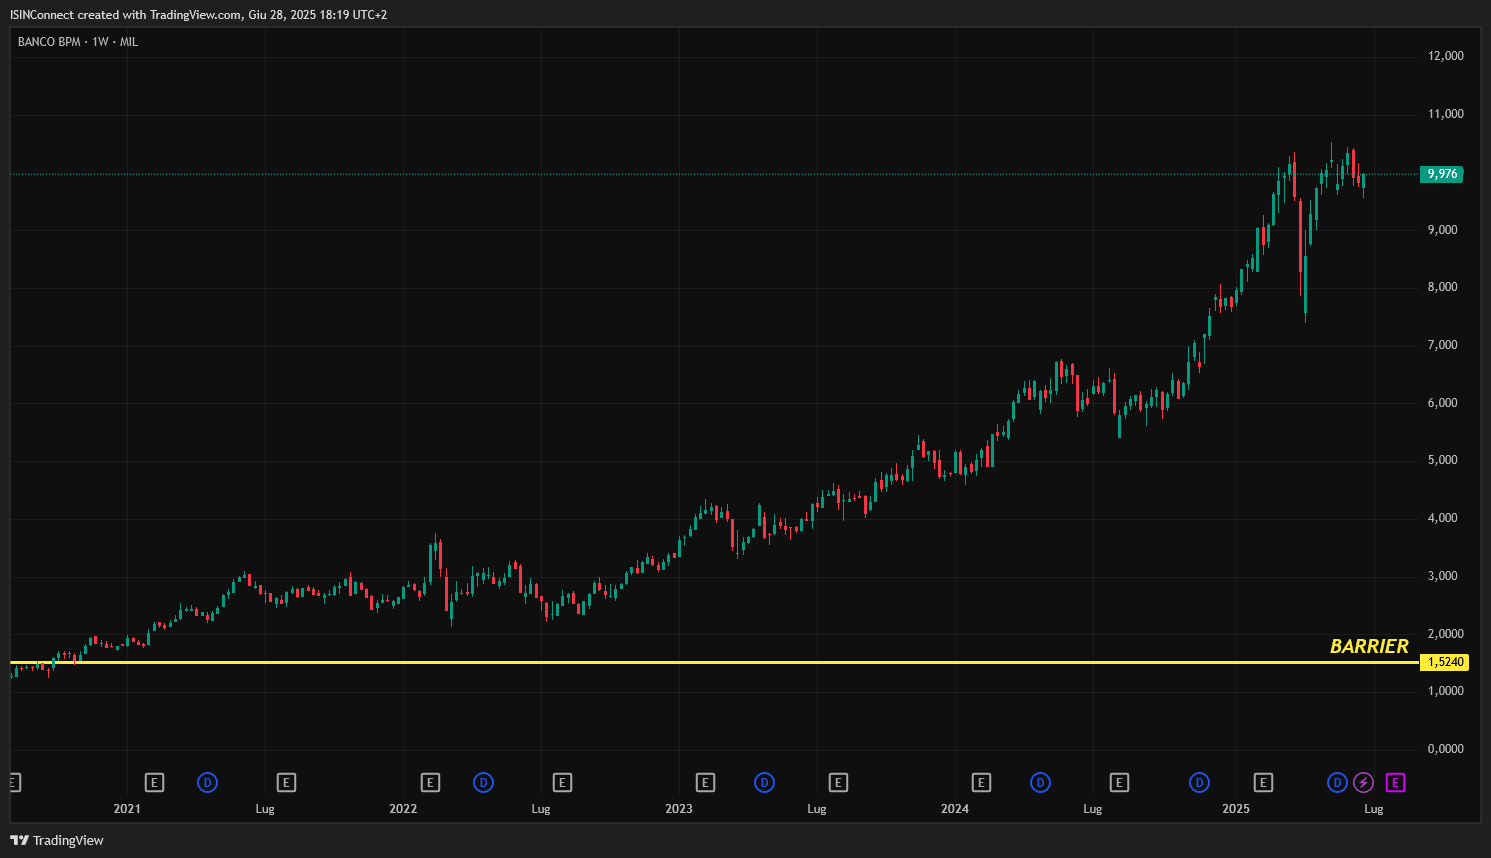Click the 12,000 price axis label

click(1445, 56)
